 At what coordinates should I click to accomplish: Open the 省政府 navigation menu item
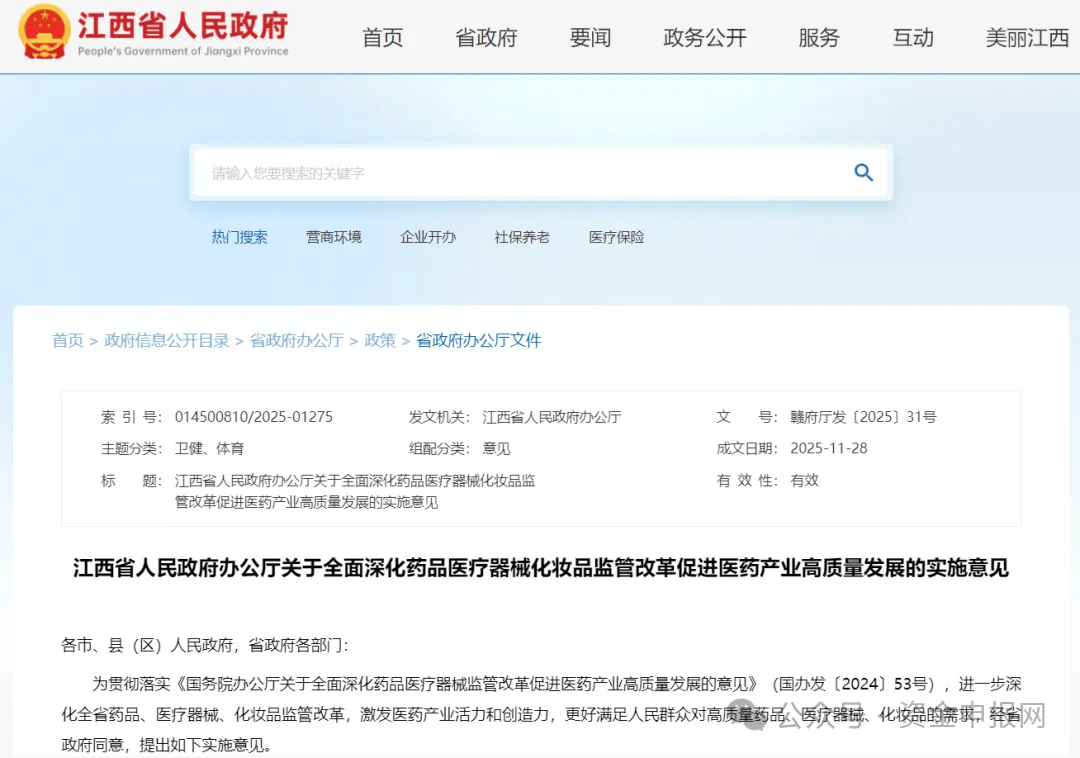486,37
